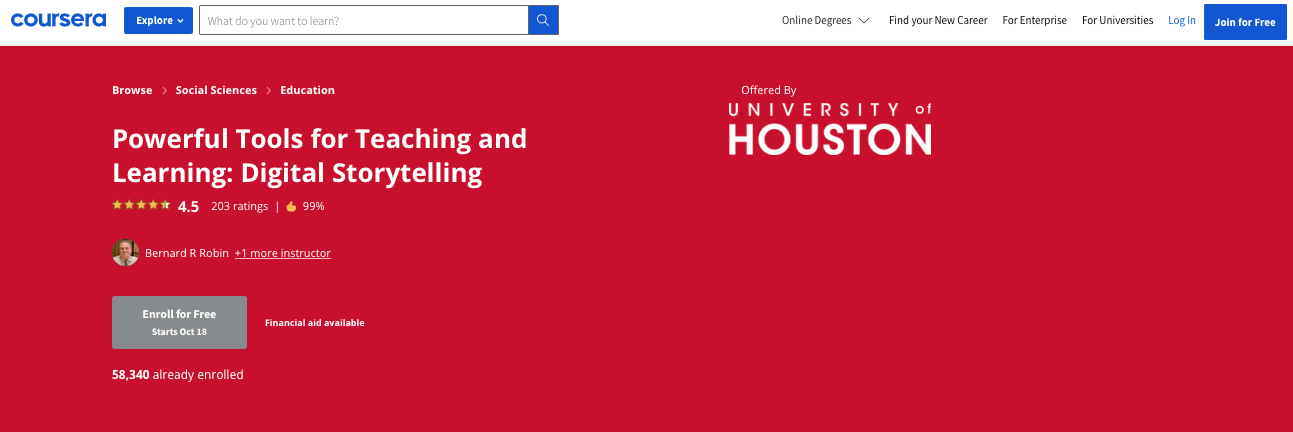Viewport: 1293px width, 432px height.
Task: Click Enroll for Free button
Action: (179, 322)
